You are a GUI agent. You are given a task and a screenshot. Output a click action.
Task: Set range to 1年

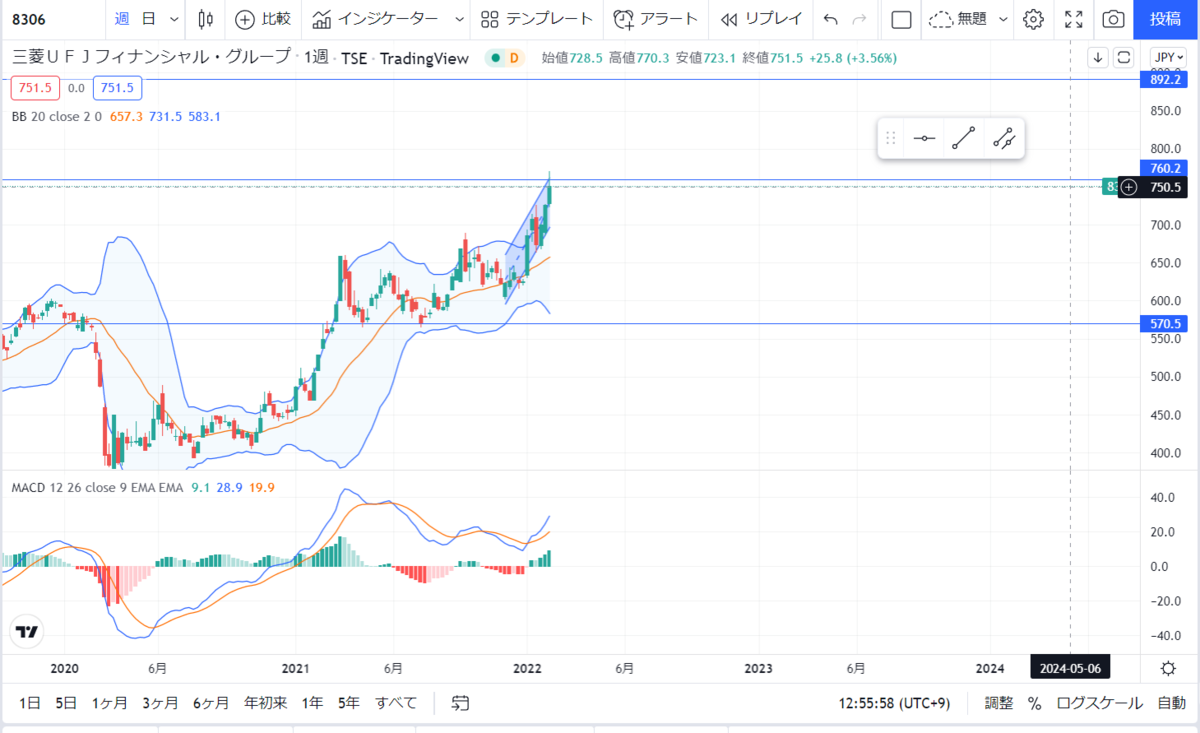pyautogui.click(x=312, y=703)
